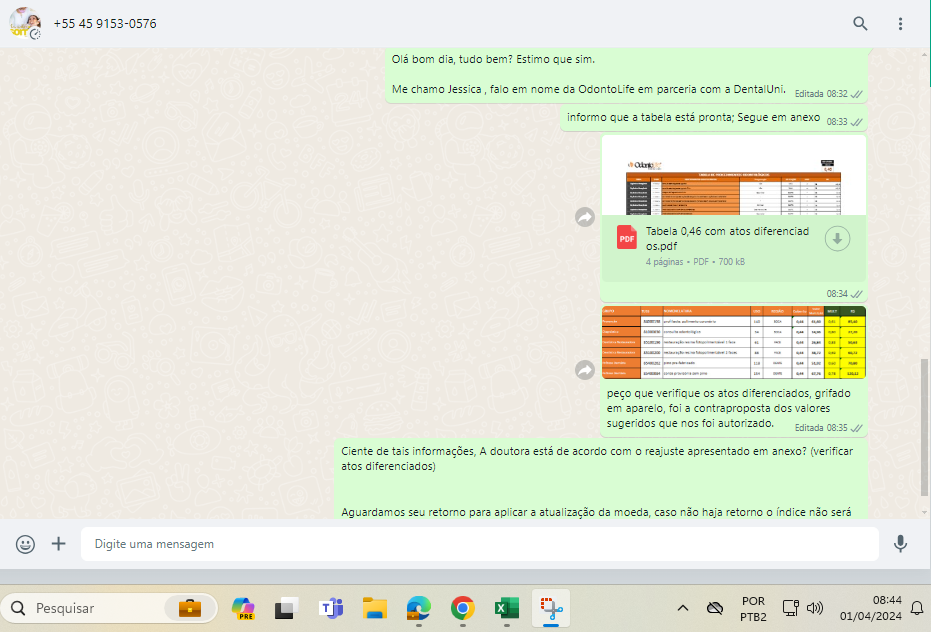Toggle the POR PTB2 keyboard language
Viewport: 931px width, 632px height.
coord(753,608)
